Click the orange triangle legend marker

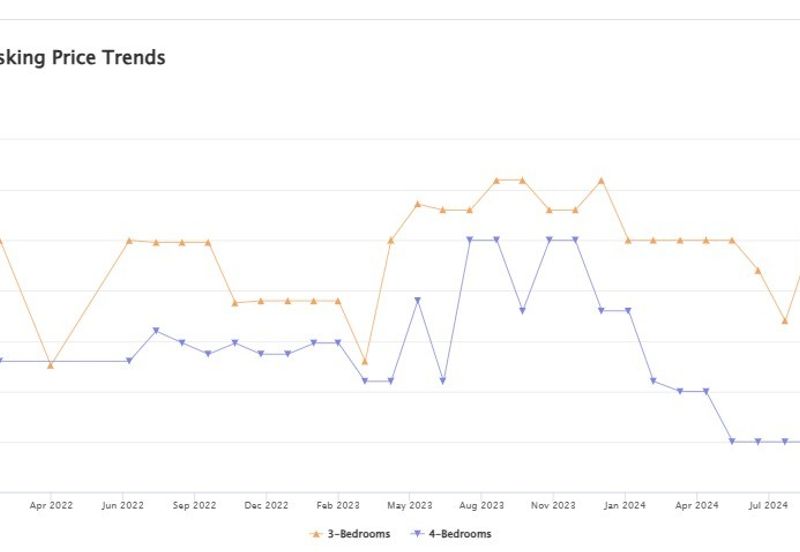318,534
